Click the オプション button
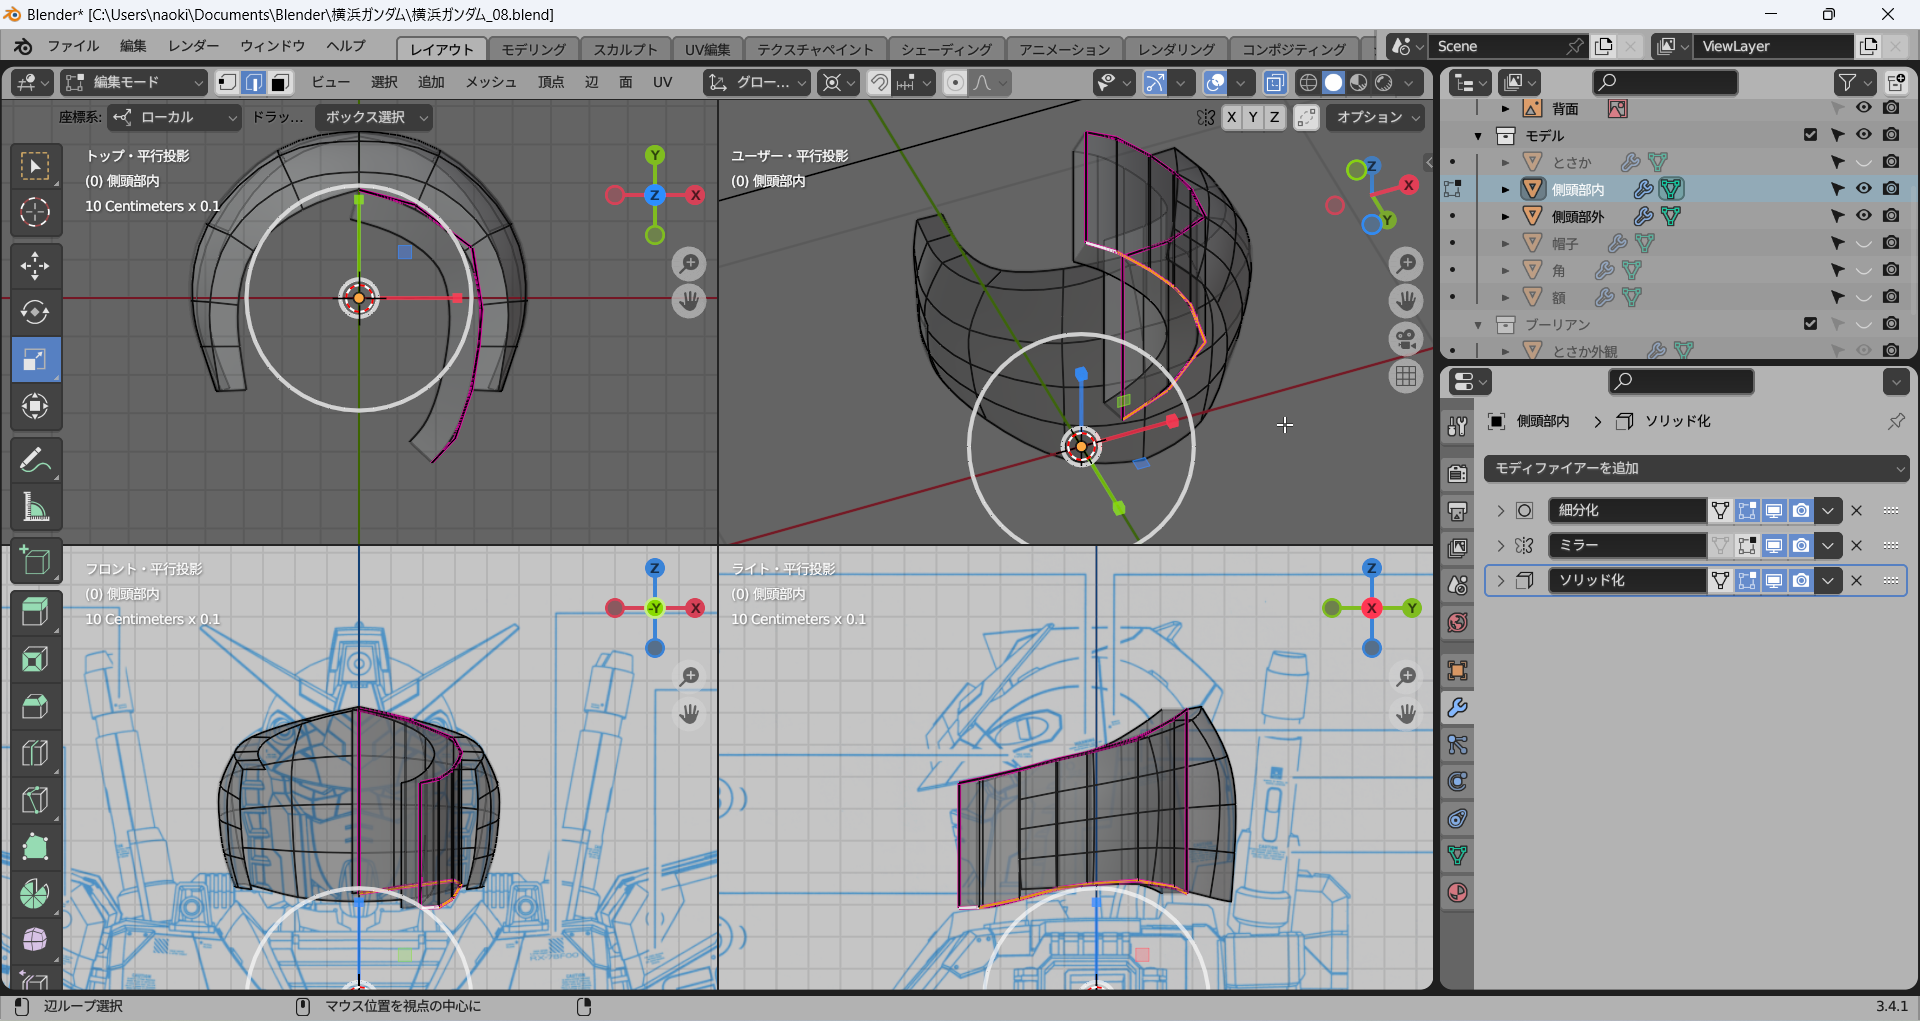This screenshot has width=1920, height=1021. click(1377, 118)
